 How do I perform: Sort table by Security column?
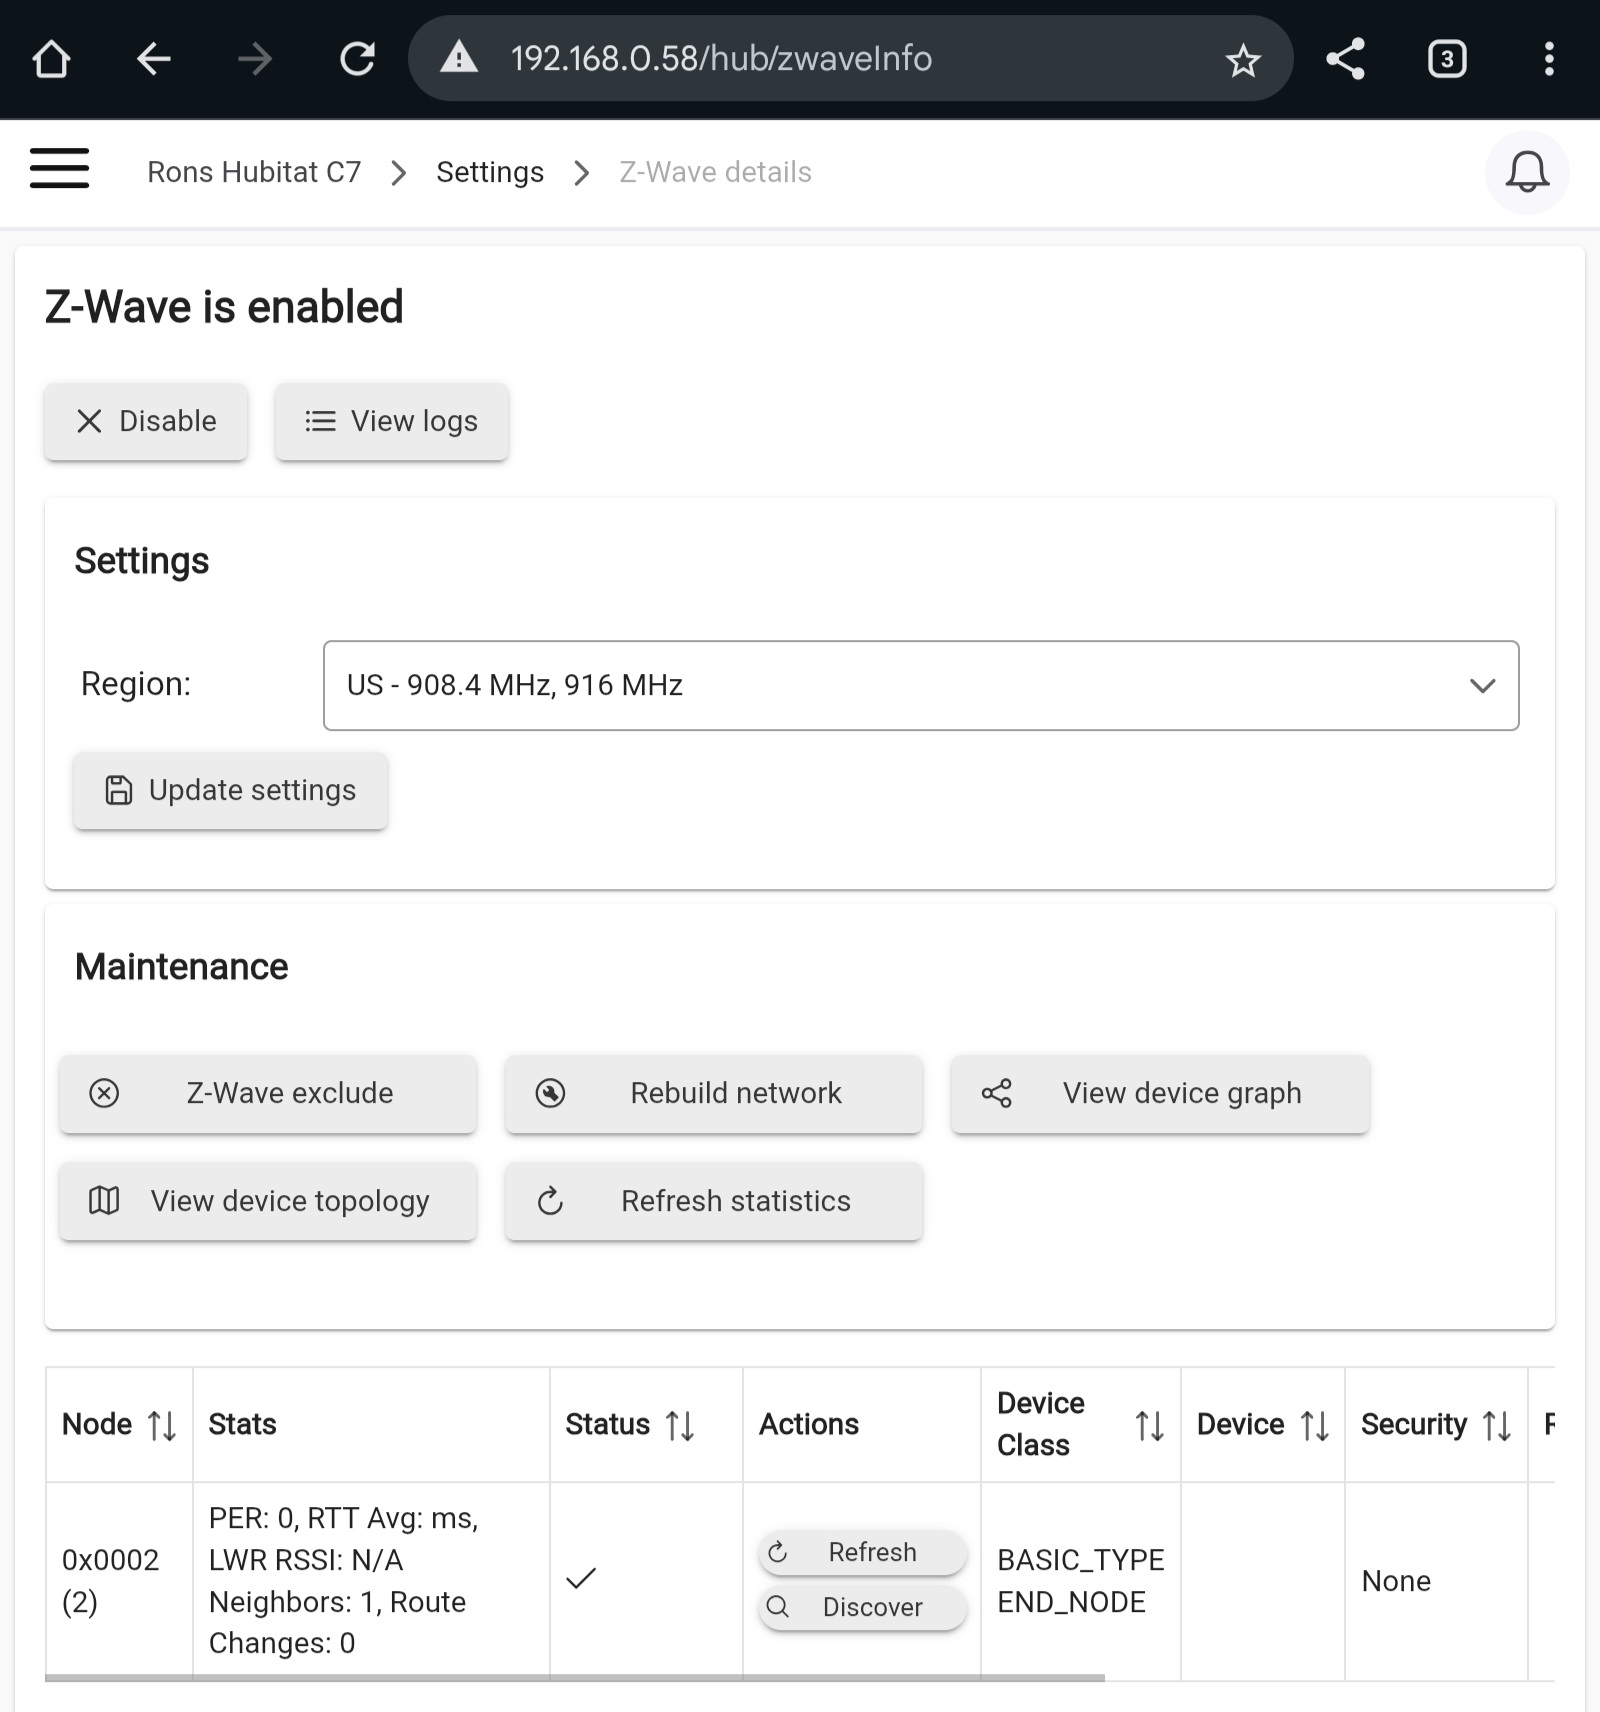click(1496, 1425)
